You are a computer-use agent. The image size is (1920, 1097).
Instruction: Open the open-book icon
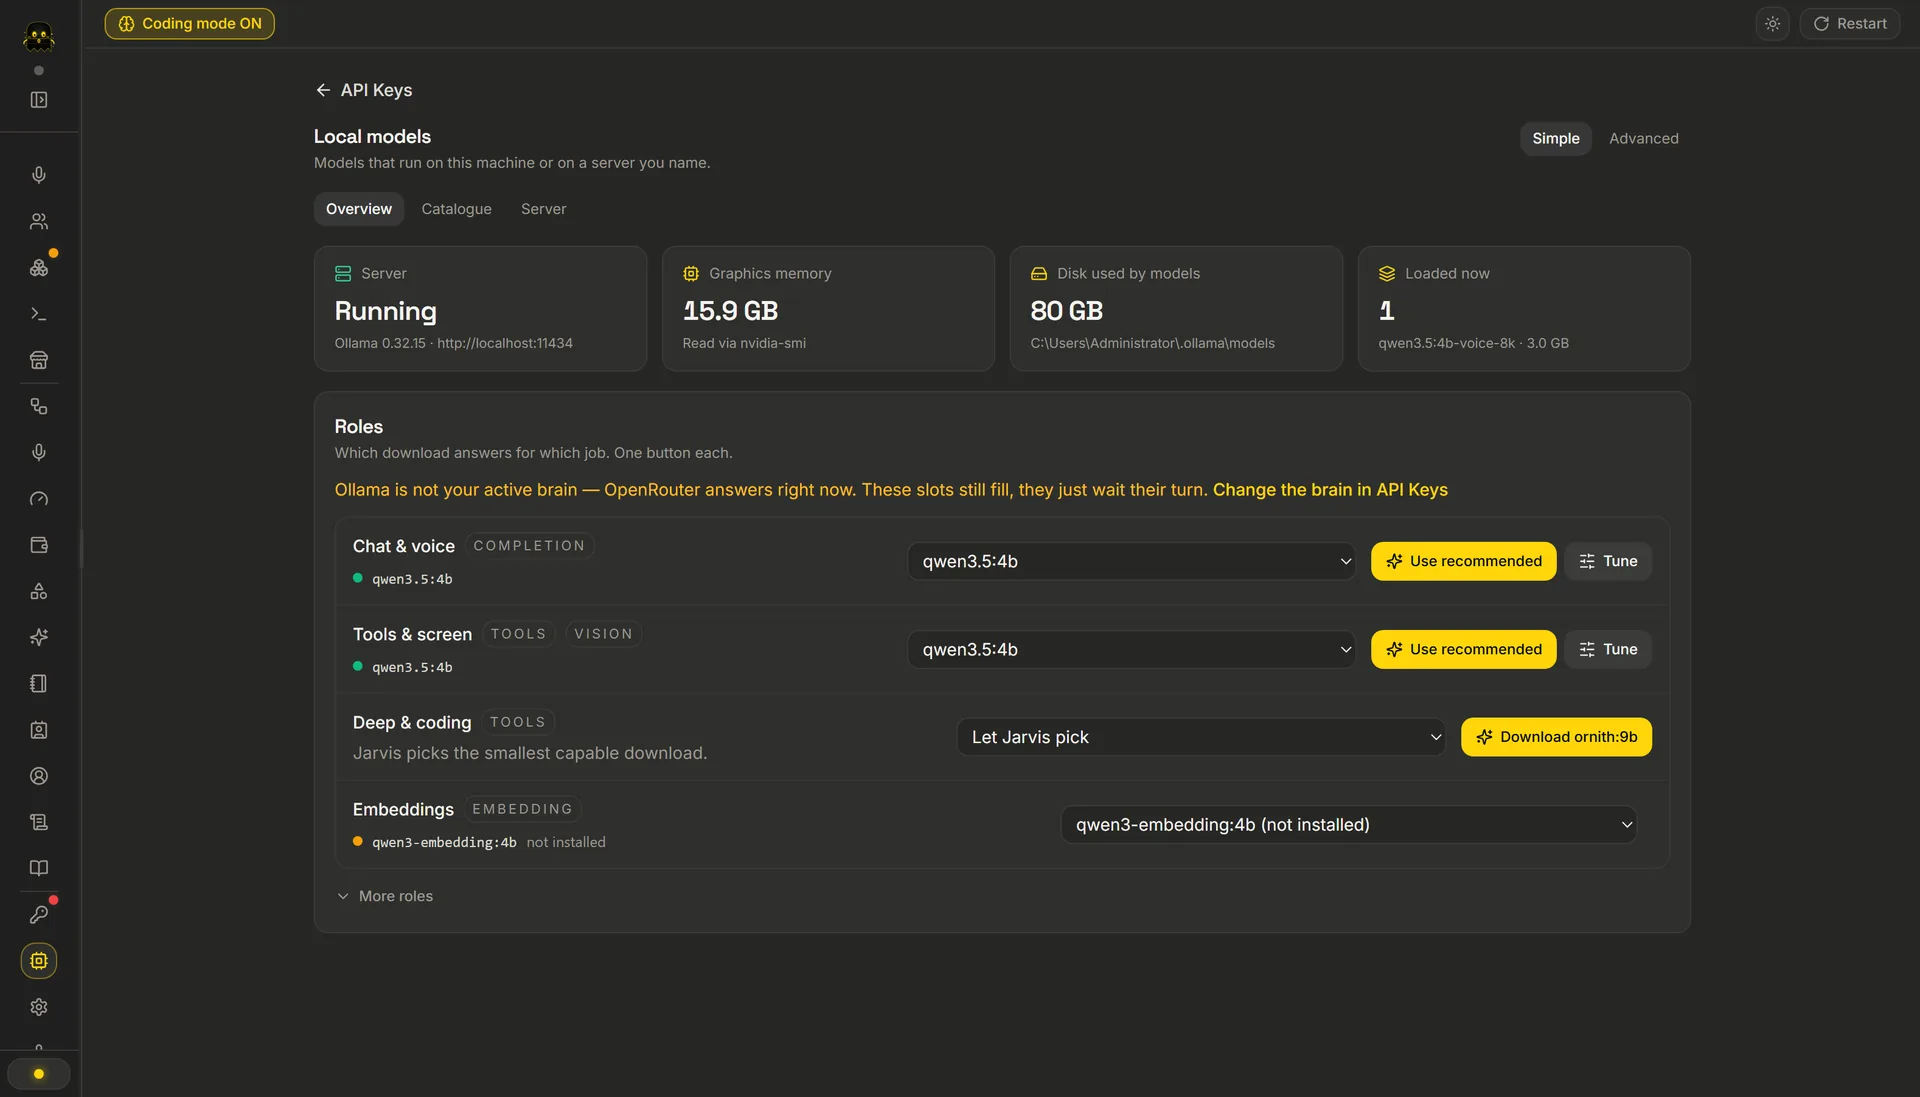pos(39,868)
